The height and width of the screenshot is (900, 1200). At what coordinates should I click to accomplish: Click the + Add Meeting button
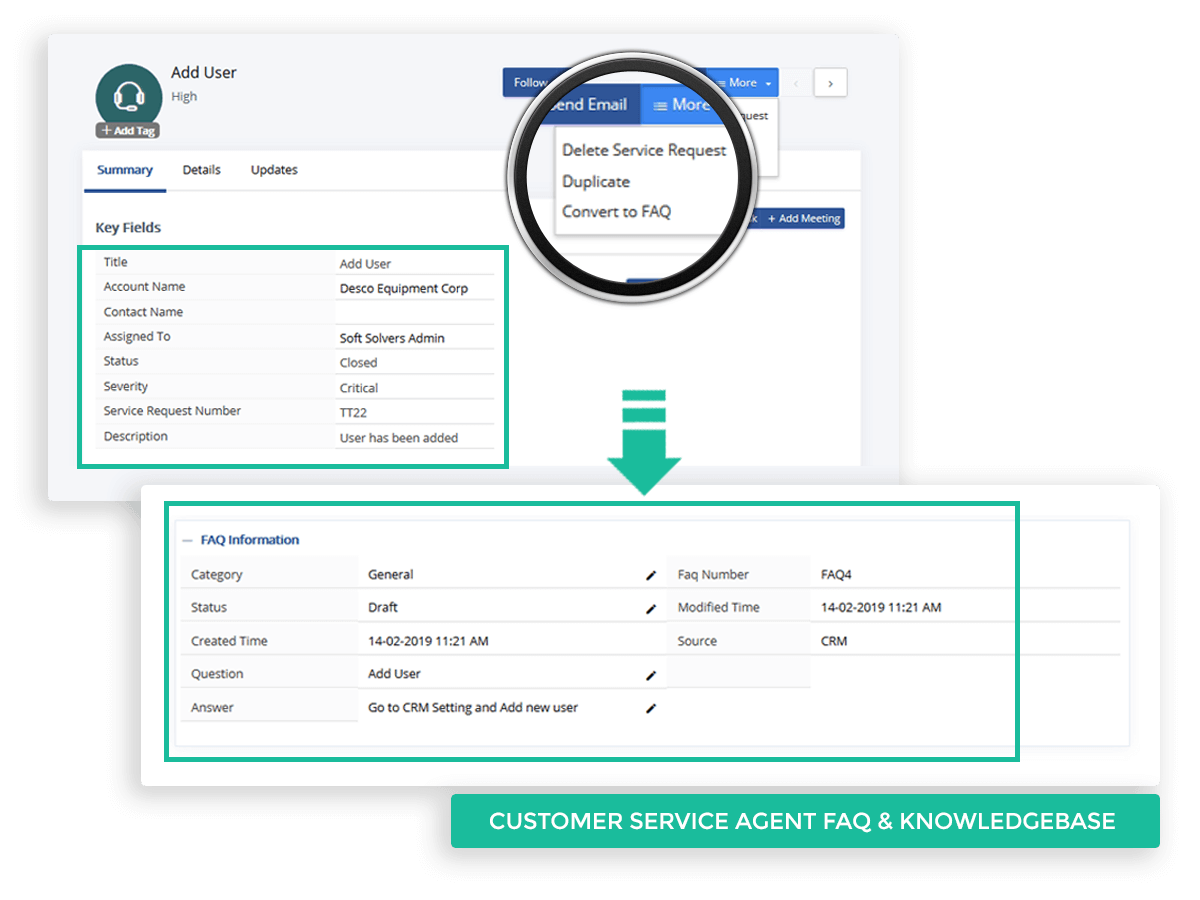[x=804, y=218]
